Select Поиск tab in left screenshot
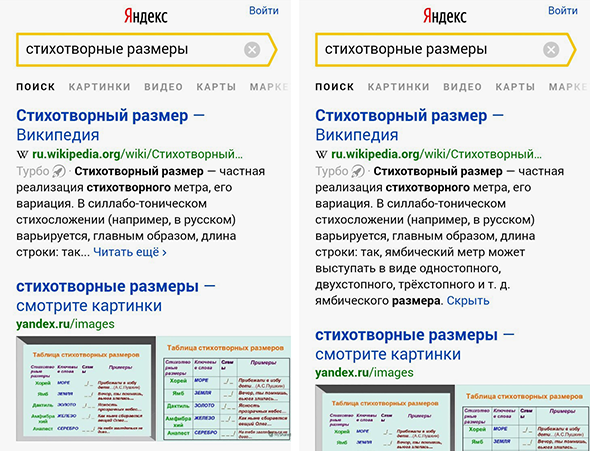 point(36,87)
